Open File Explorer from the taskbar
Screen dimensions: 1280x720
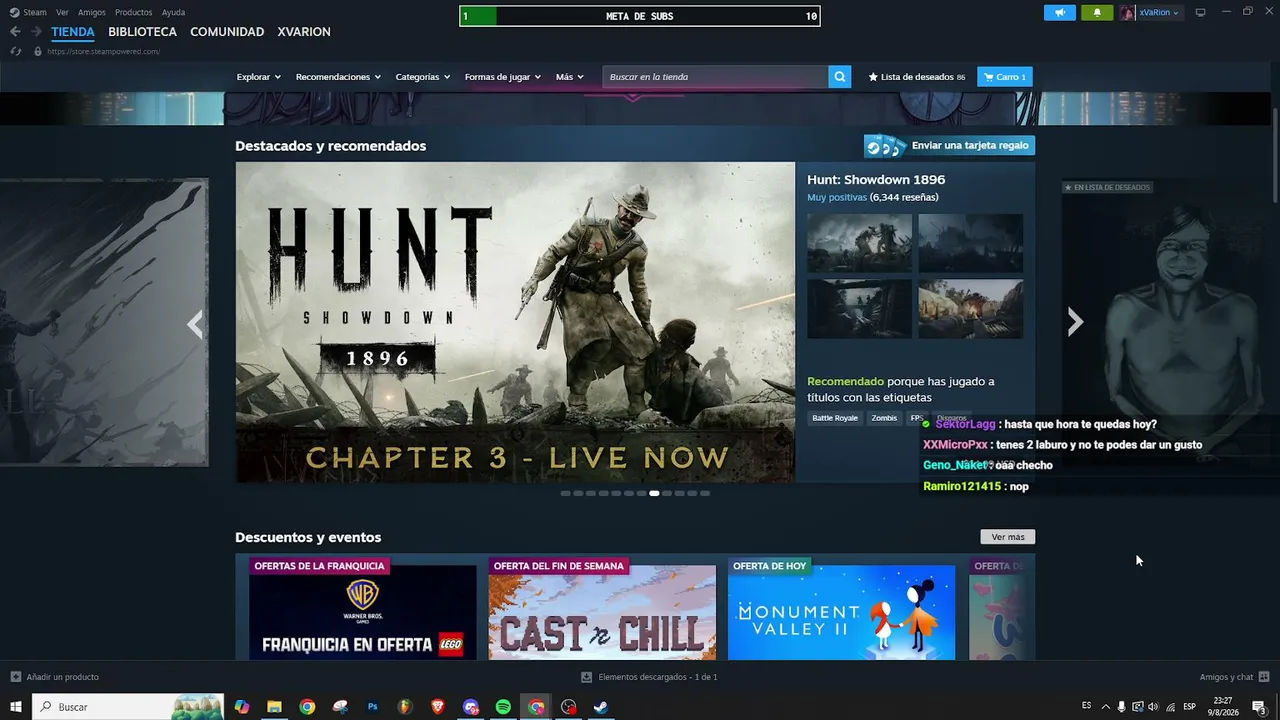tap(274, 707)
